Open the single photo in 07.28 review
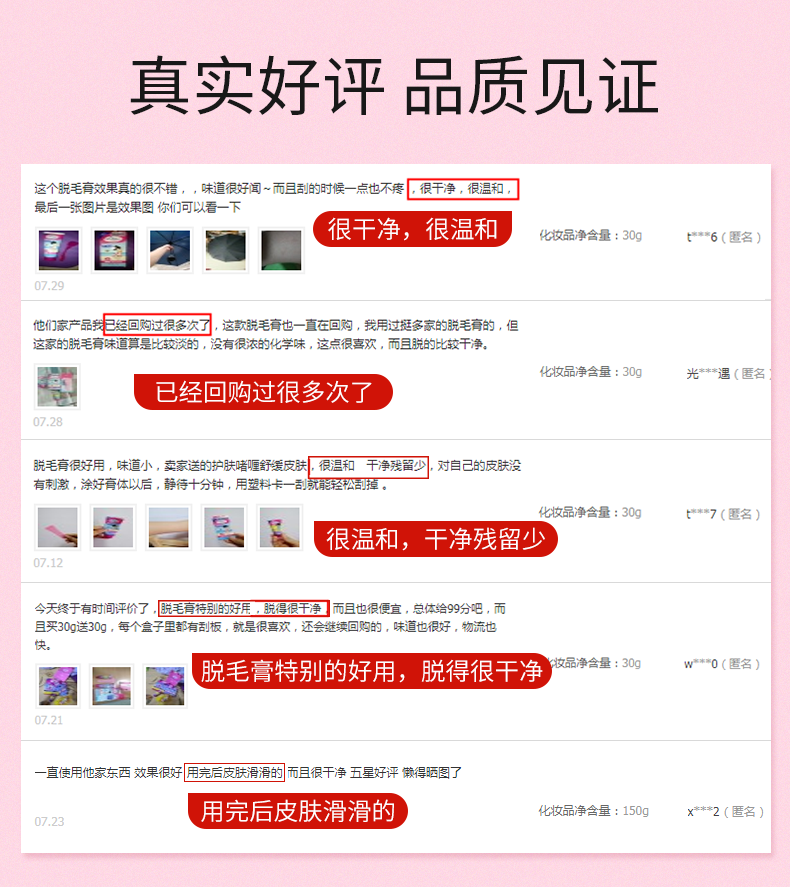This screenshot has width=790, height=887. tap(57, 386)
